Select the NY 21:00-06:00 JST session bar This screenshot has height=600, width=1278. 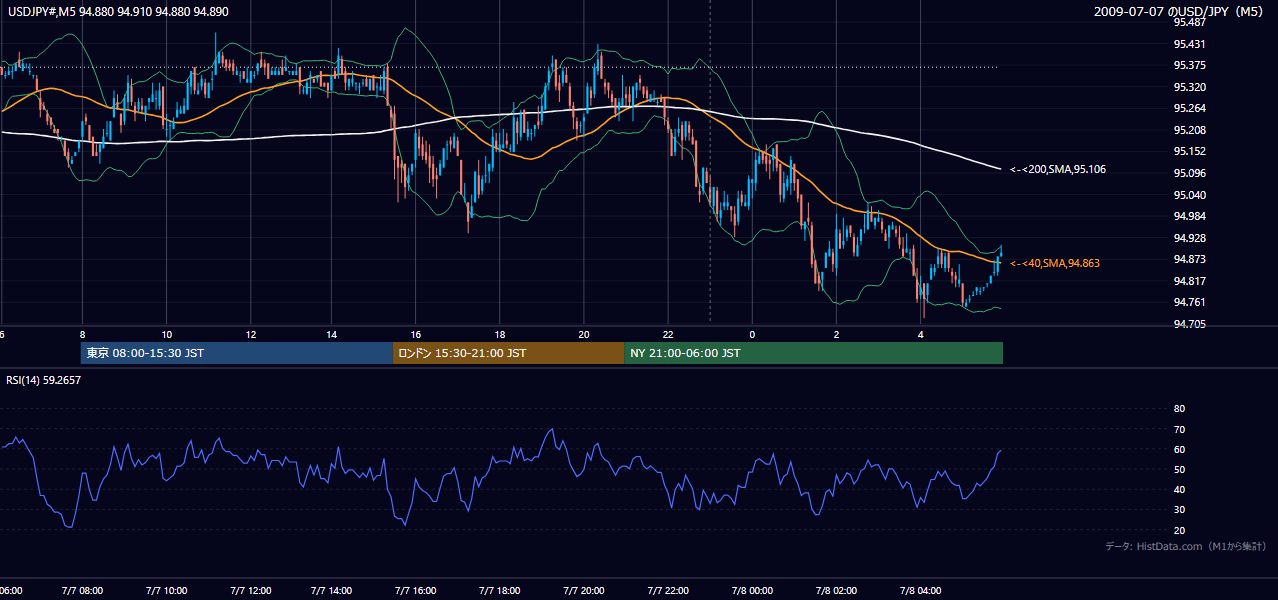814,353
